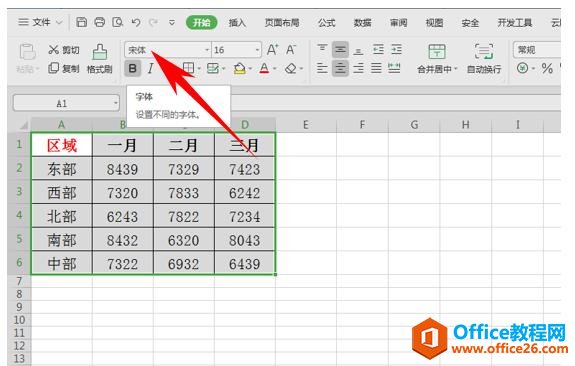Activate the 格式刷 format painter
The height and width of the screenshot is (366, 575).
click(99, 59)
